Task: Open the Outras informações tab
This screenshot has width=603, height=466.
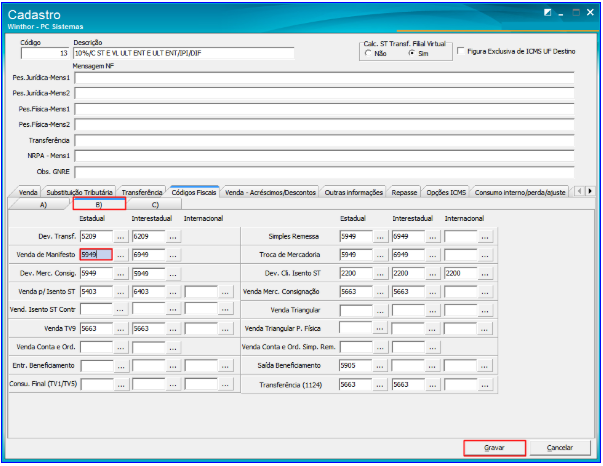Action: click(353, 192)
